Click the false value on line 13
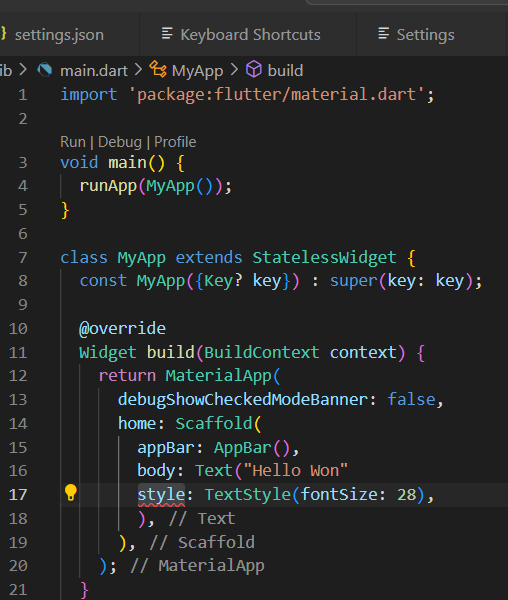 pyautogui.click(x=411, y=399)
